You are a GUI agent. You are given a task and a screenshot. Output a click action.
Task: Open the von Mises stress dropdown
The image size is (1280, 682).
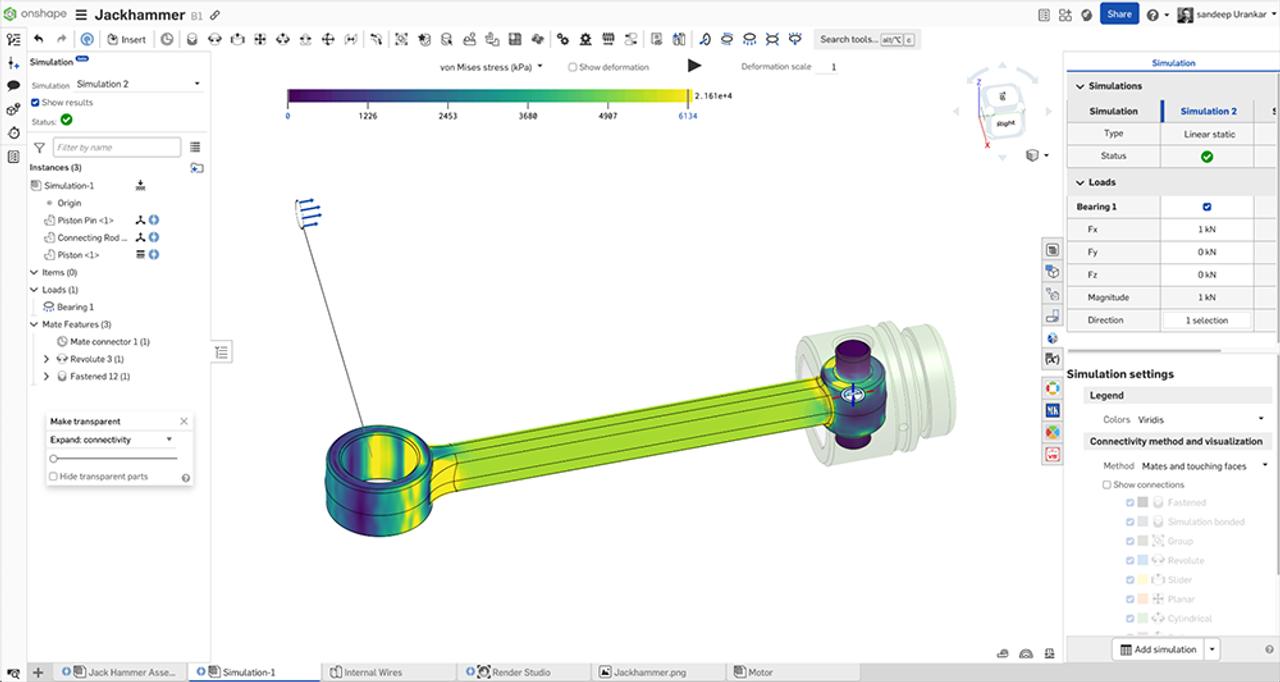click(538, 66)
